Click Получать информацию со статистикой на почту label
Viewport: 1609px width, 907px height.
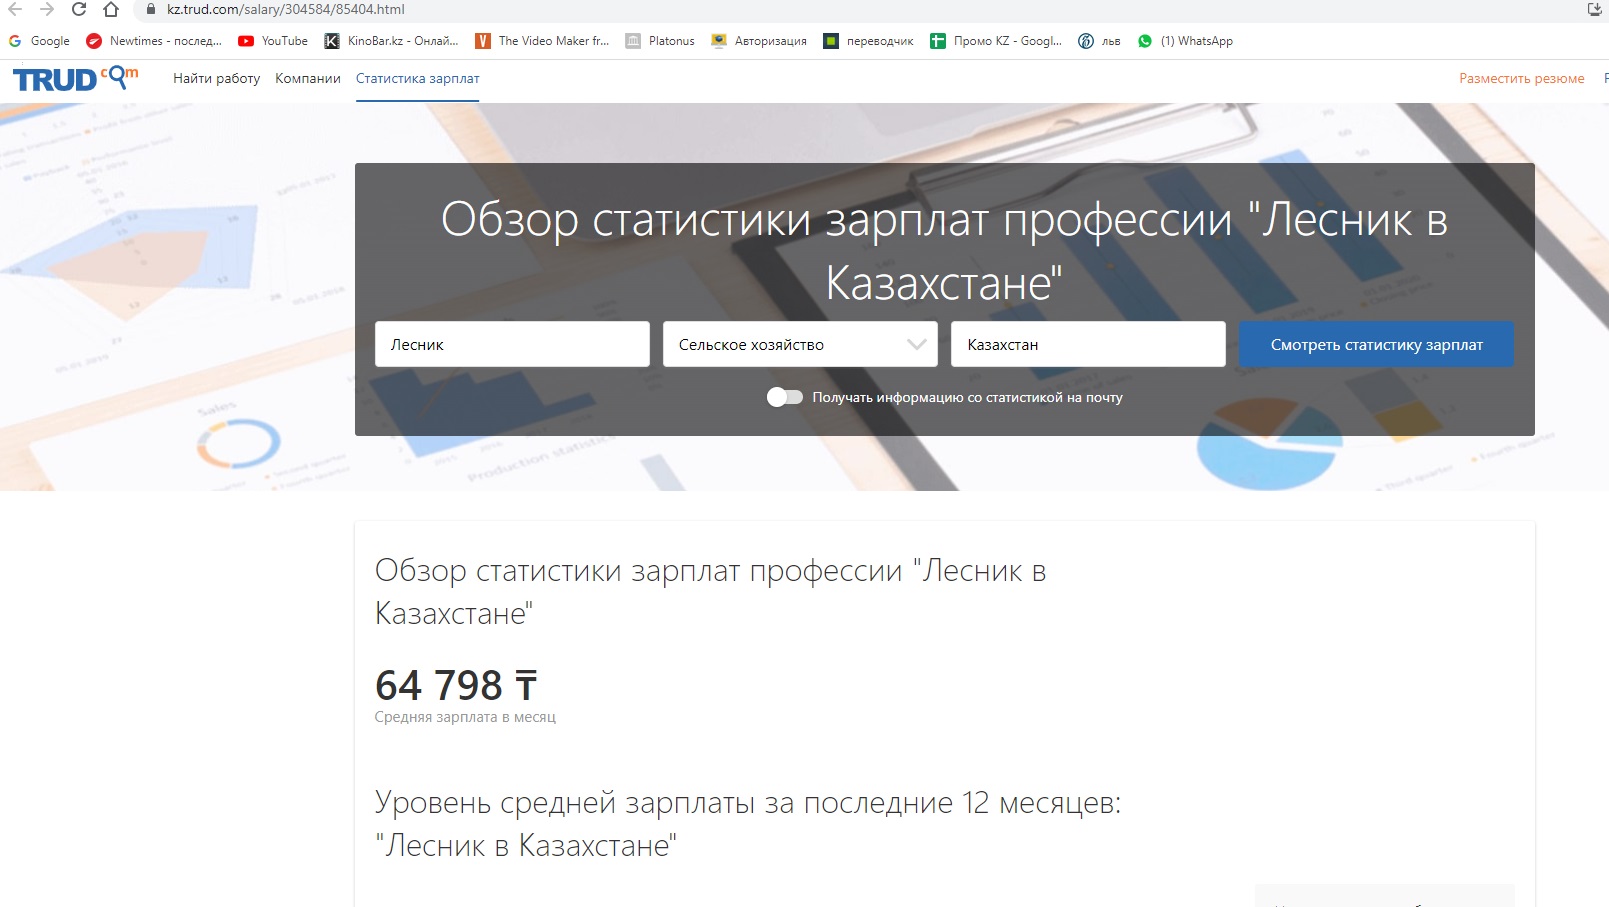[x=967, y=397]
